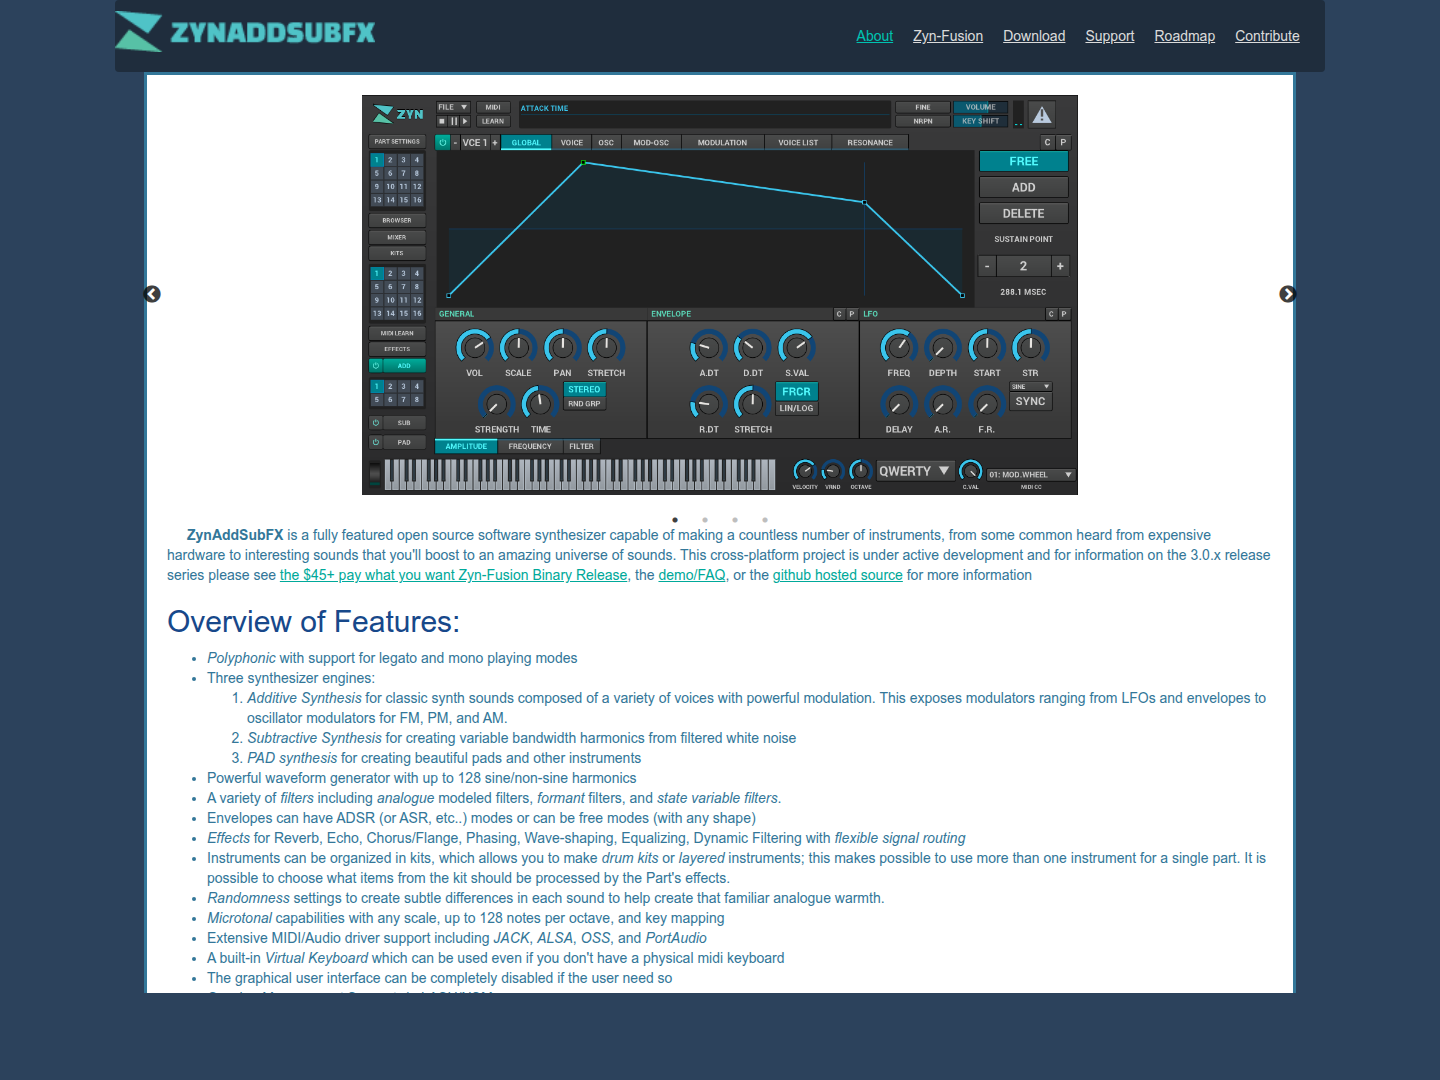
Task: Open the Roadmap navigation link
Action: click(x=1185, y=36)
